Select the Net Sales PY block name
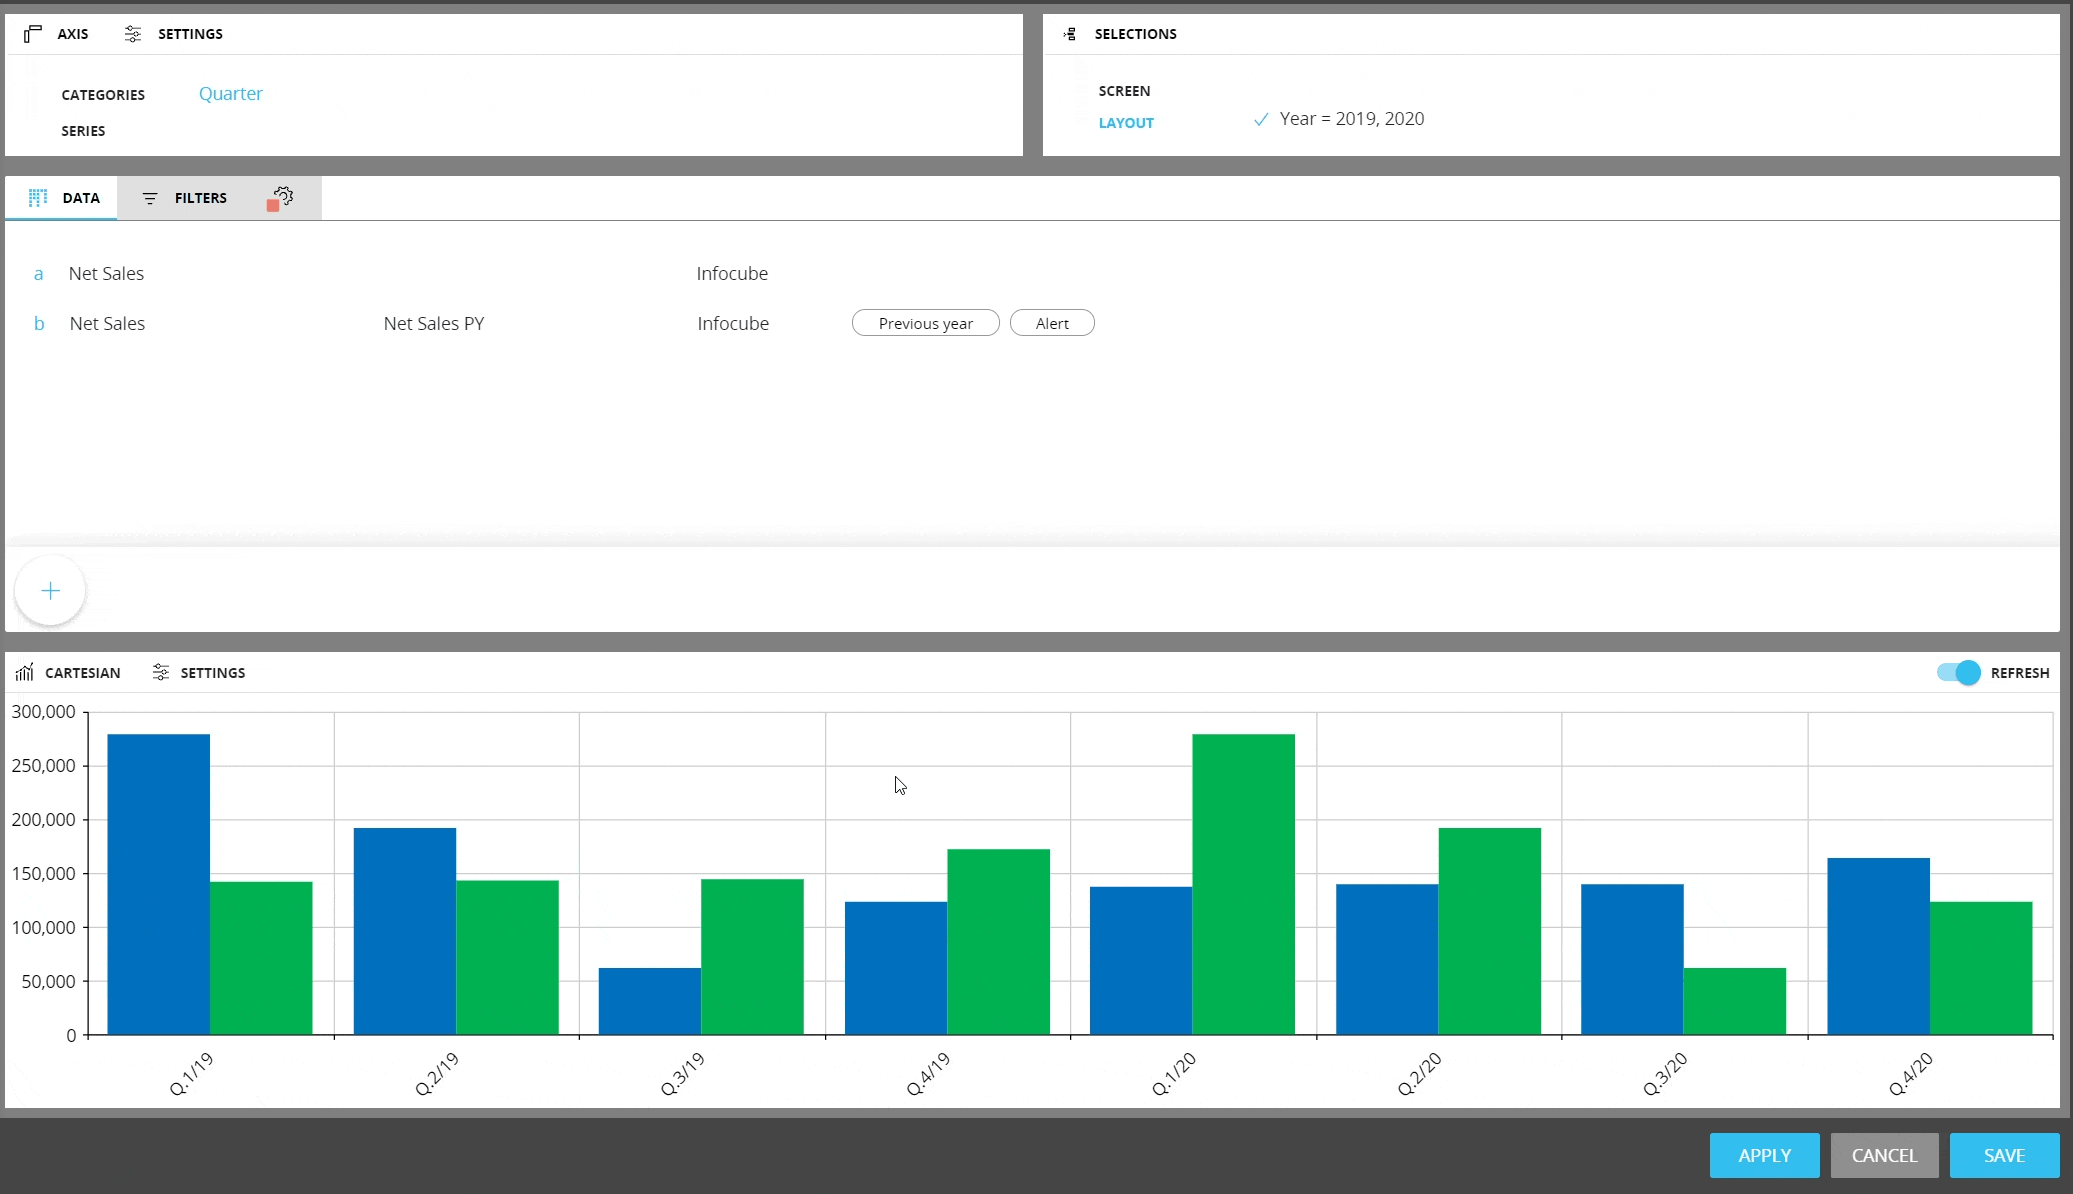Viewport: 2073px width, 1194px height. (x=434, y=323)
